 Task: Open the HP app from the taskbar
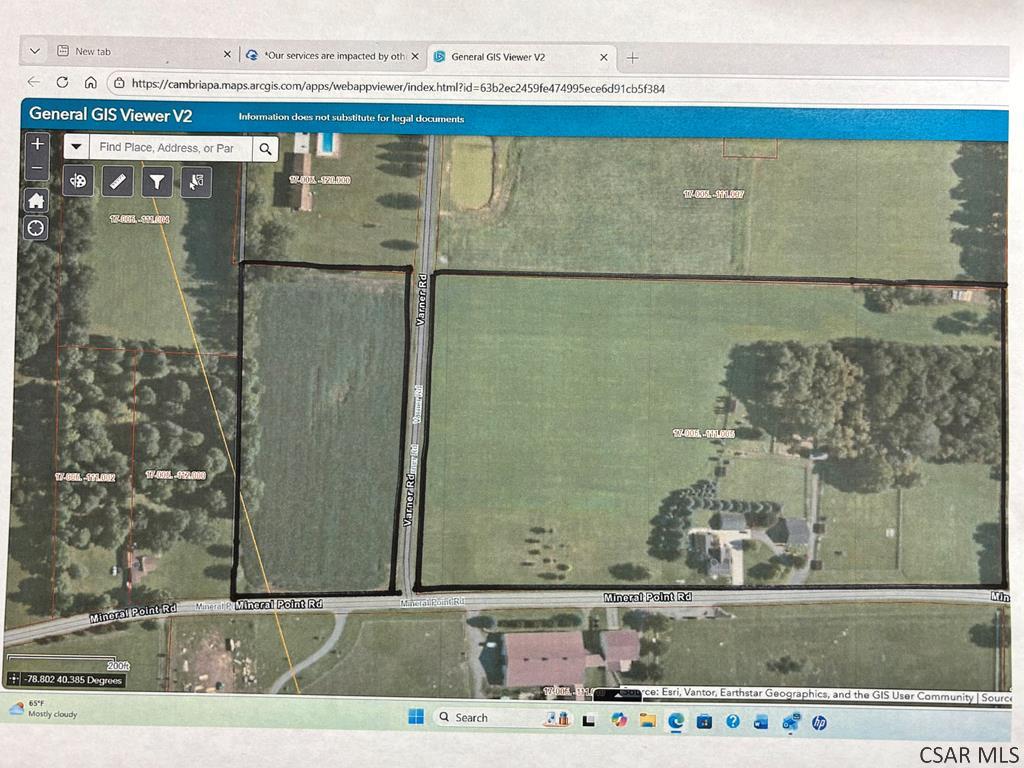pyautogui.click(x=819, y=723)
